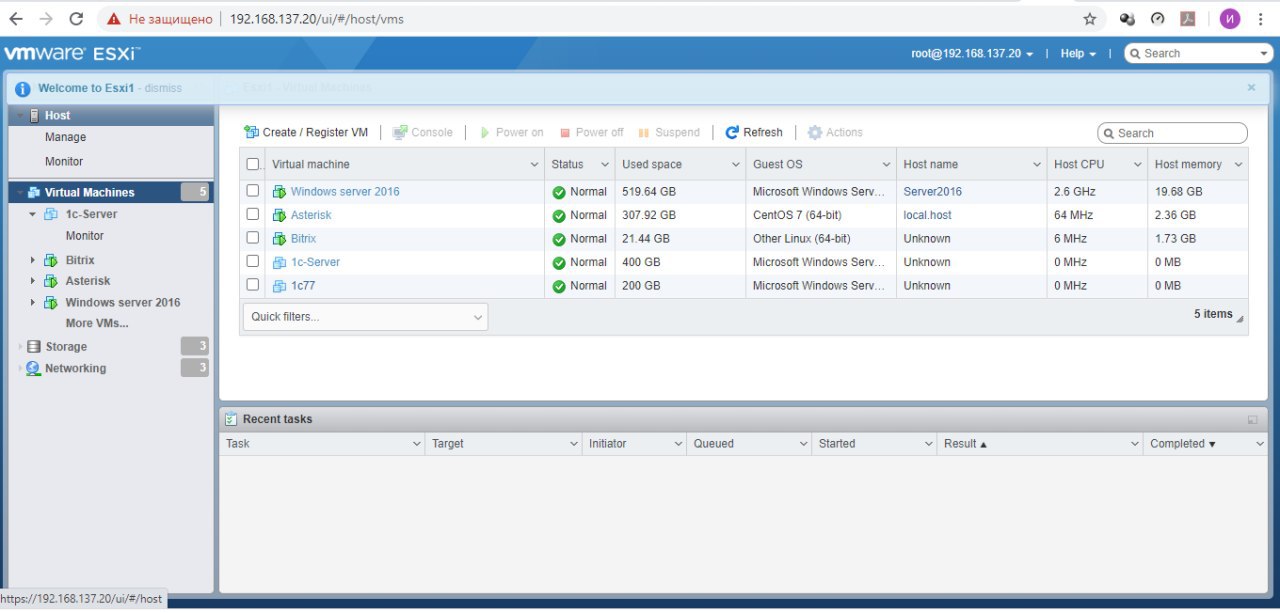Image resolution: width=1280 pixels, height=613 pixels.
Task: Click the Virtual Machines icon in navigator
Action: click(34, 192)
